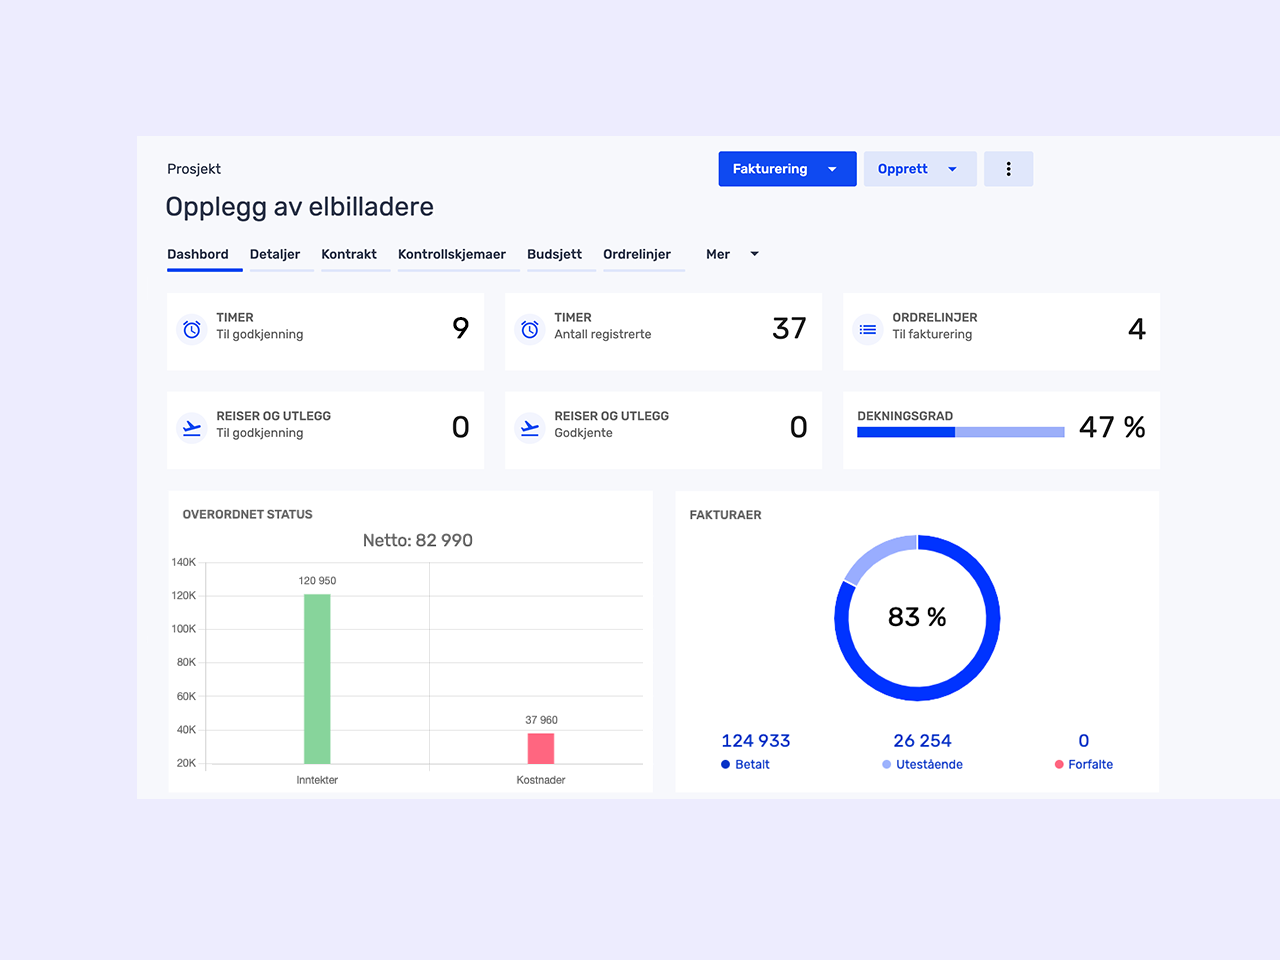
Task: Open the three-dot more options menu
Action: click(x=1008, y=169)
